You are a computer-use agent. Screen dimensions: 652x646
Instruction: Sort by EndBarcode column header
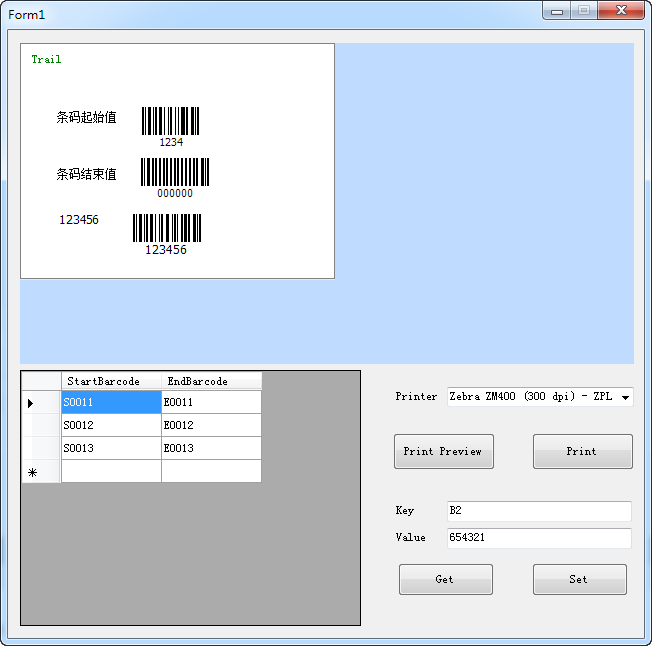[x=211, y=381]
